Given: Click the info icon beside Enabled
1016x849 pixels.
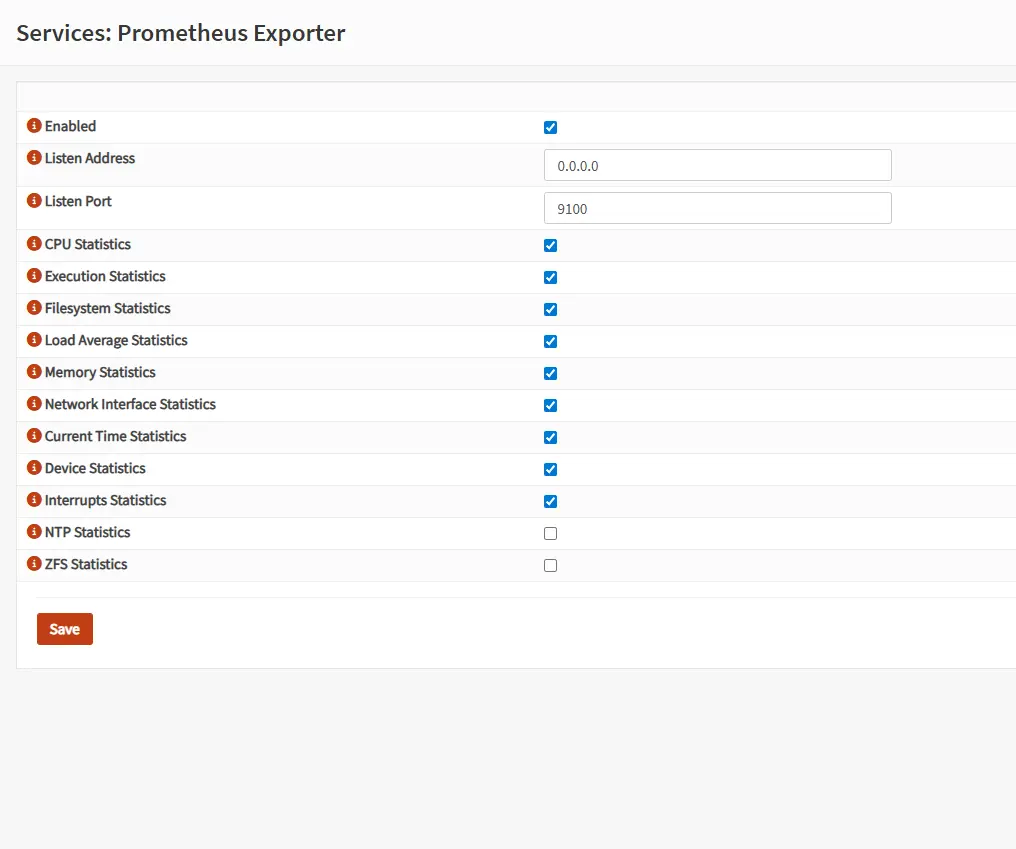Looking at the screenshot, I should [34, 126].
